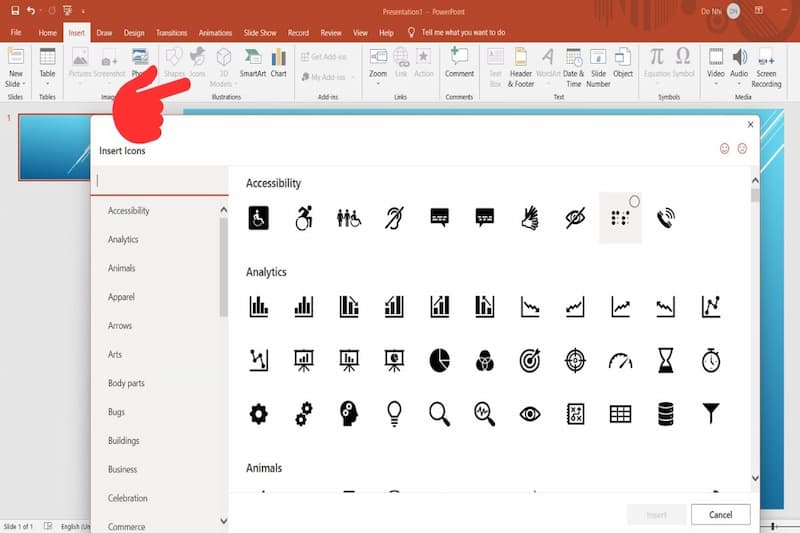Open the File tab
This screenshot has height=533, width=800.
(x=16, y=33)
